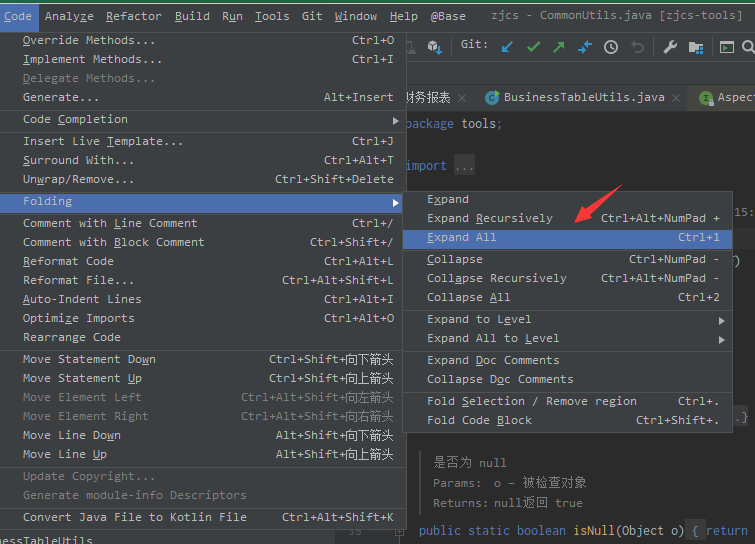The width and height of the screenshot is (755, 544).
Task: Open the Build menu
Action: click(192, 16)
